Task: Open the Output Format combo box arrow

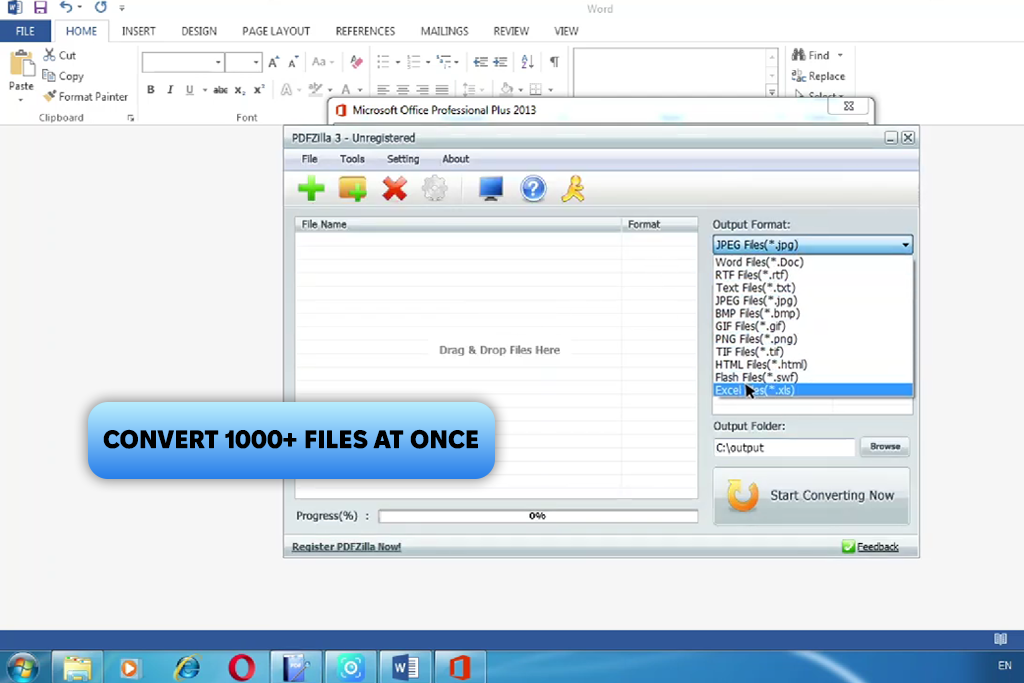Action: tap(905, 245)
